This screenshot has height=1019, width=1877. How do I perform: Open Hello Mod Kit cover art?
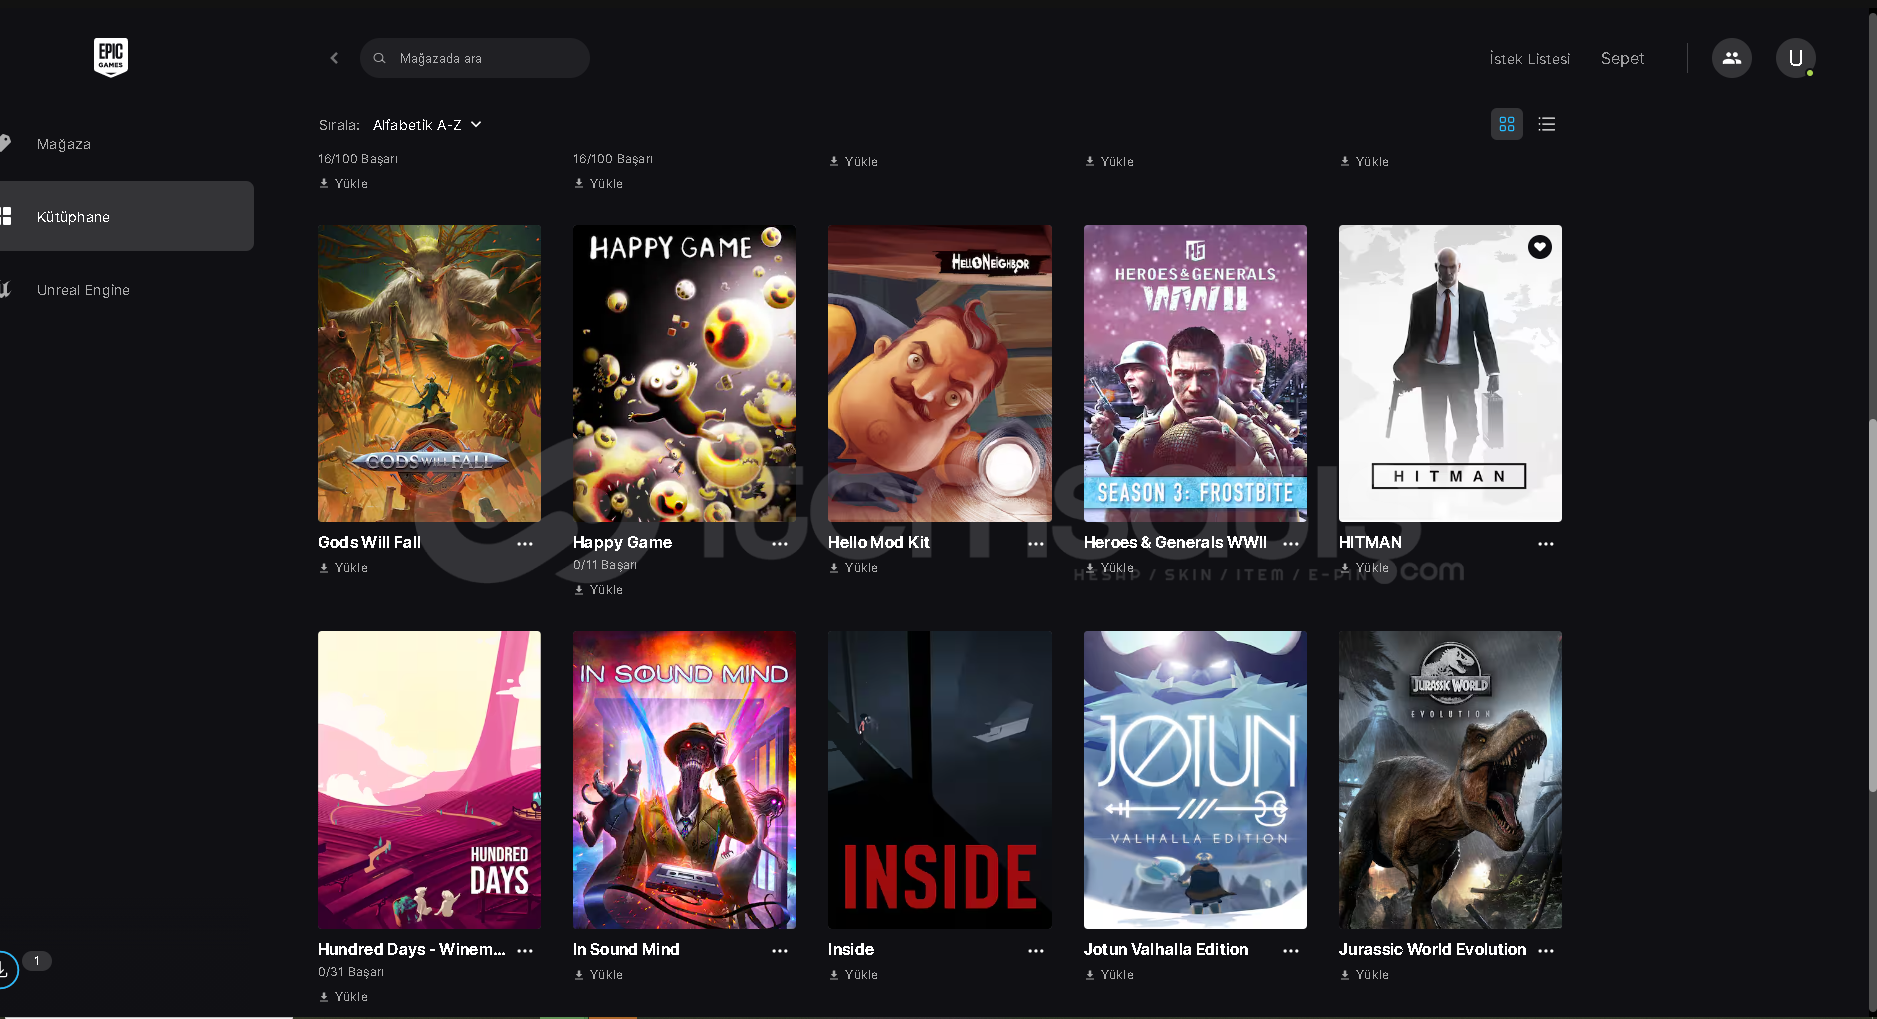click(940, 373)
